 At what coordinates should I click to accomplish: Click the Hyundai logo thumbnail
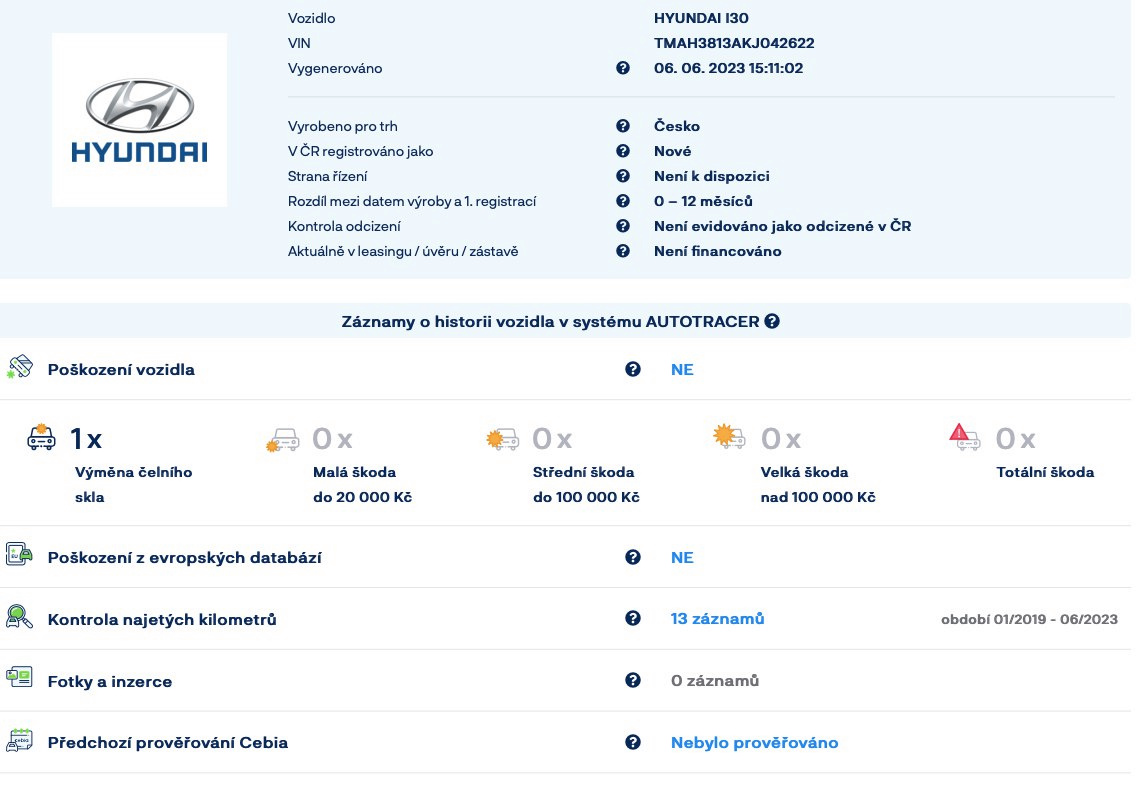[x=139, y=119]
